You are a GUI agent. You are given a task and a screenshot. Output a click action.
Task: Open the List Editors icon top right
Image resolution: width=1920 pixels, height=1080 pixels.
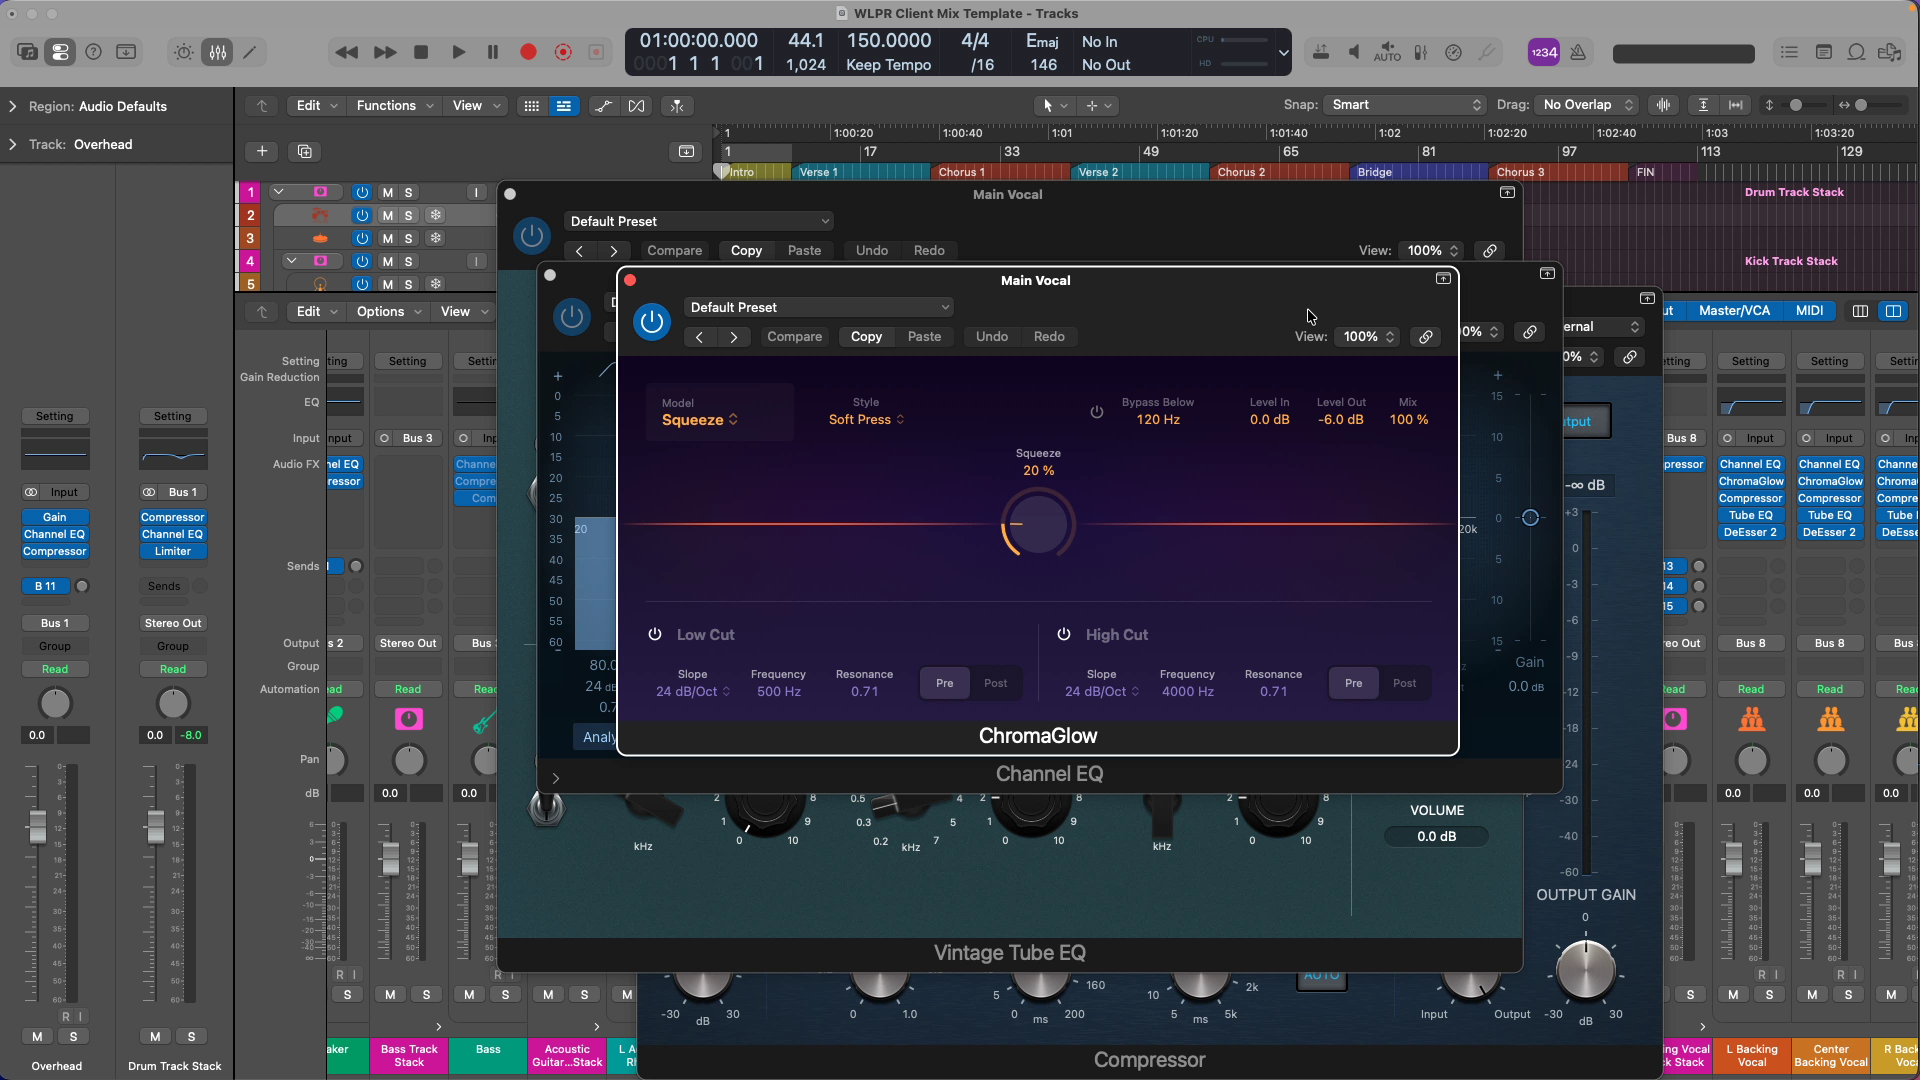(x=1790, y=51)
